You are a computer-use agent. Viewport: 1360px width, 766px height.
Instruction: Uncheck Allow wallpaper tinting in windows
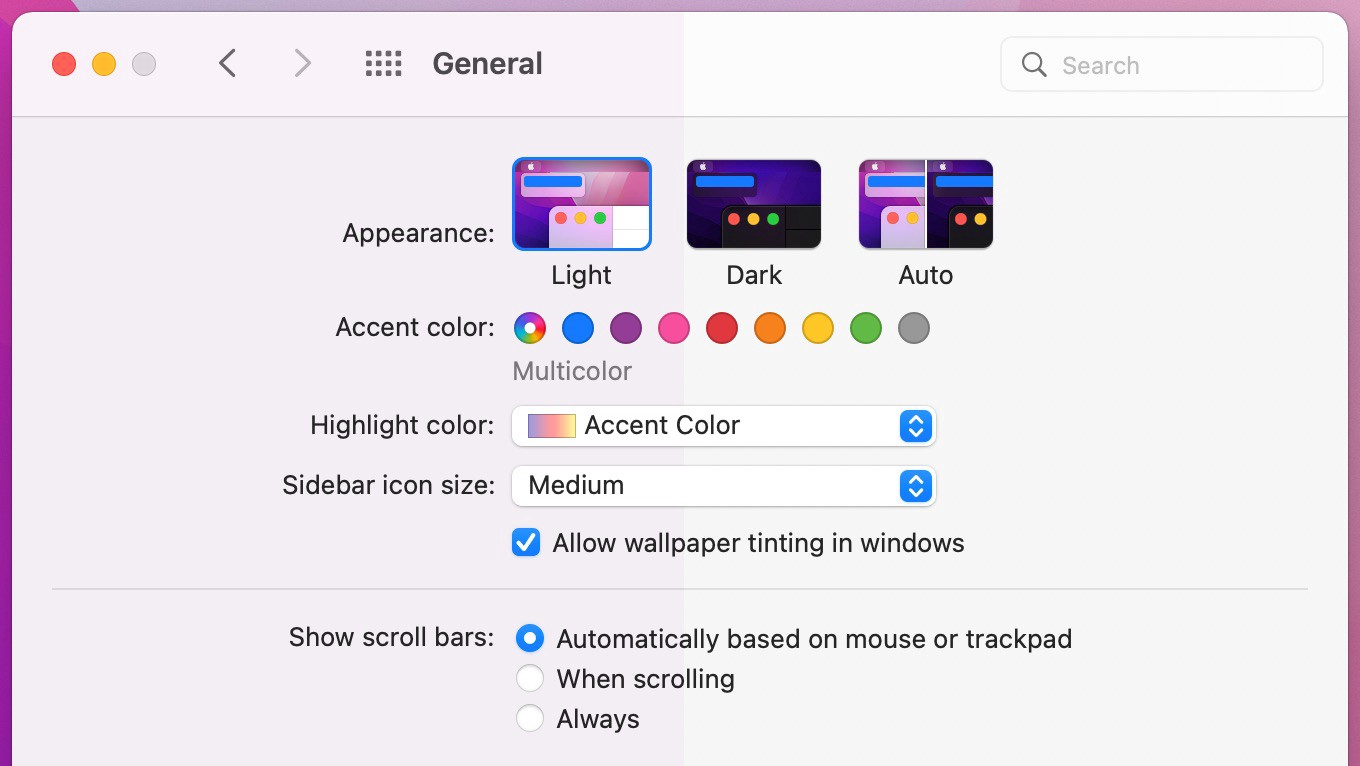[x=526, y=543]
